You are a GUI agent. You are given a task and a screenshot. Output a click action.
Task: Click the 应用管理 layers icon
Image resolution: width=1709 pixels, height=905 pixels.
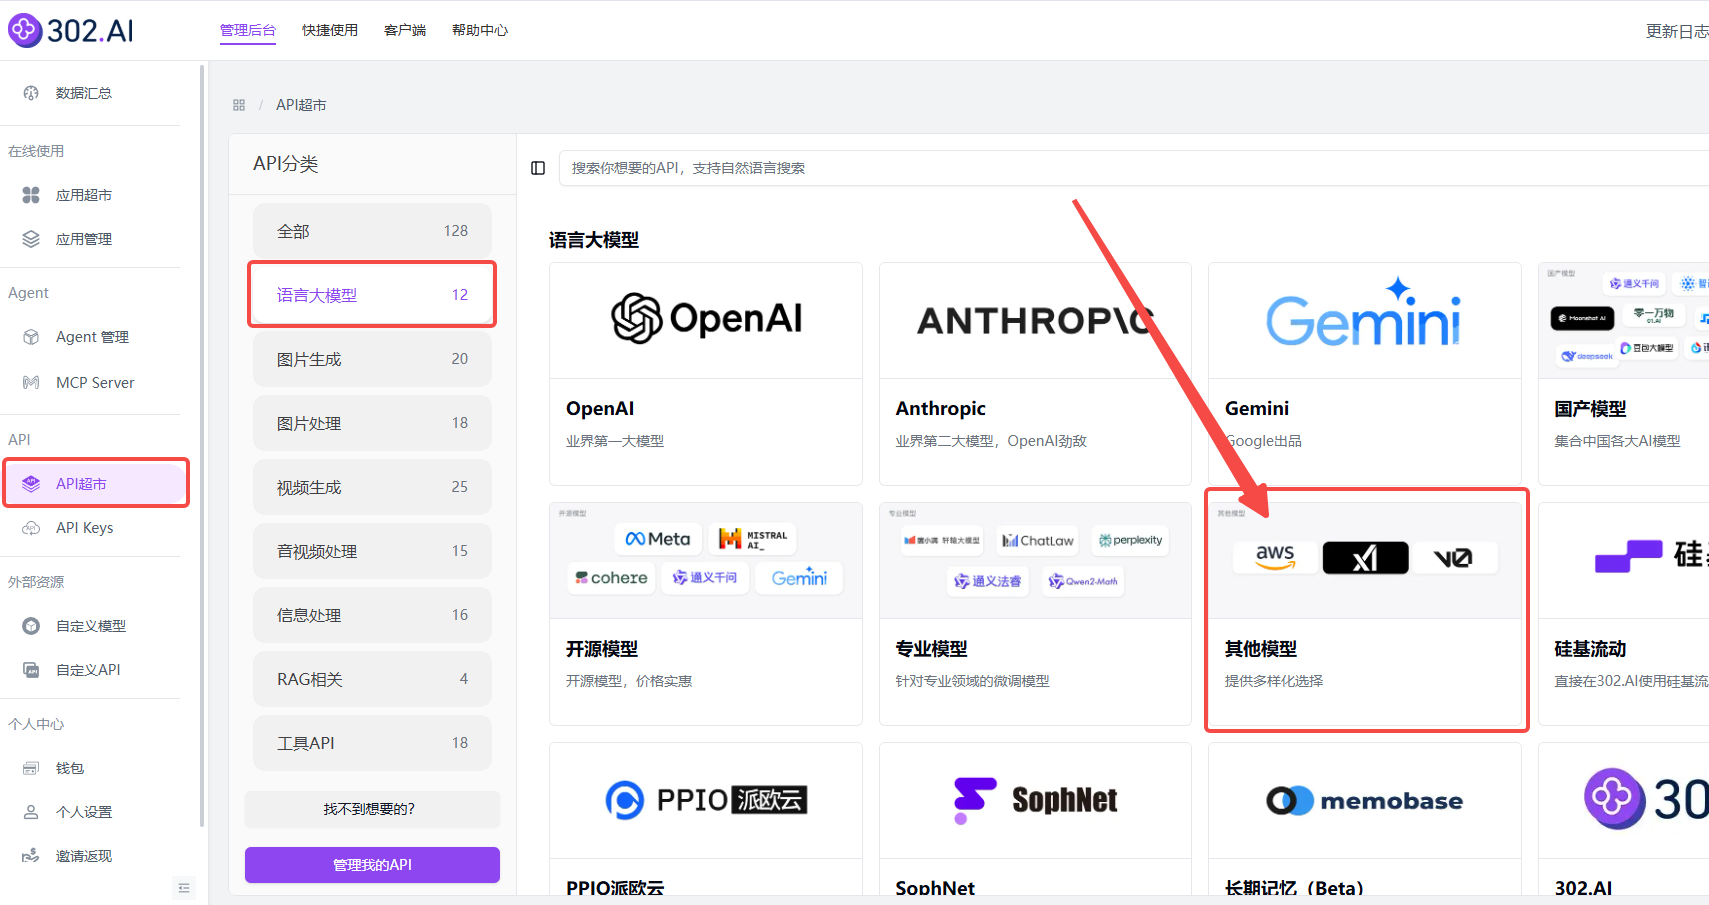click(31, 239)
